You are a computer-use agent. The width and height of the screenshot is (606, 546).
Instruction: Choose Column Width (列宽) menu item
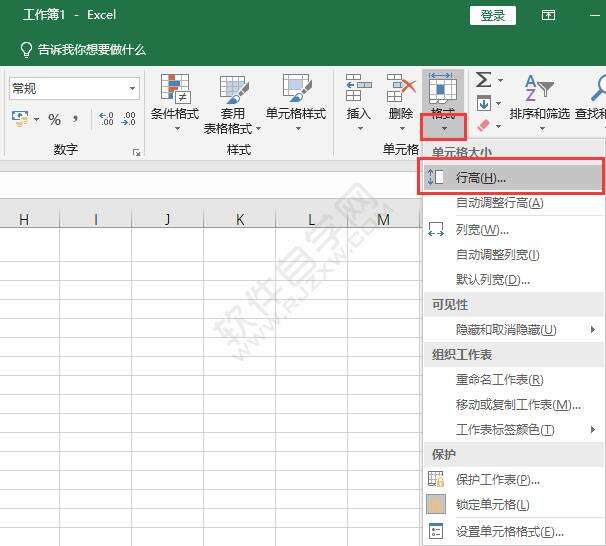[481, 229]
